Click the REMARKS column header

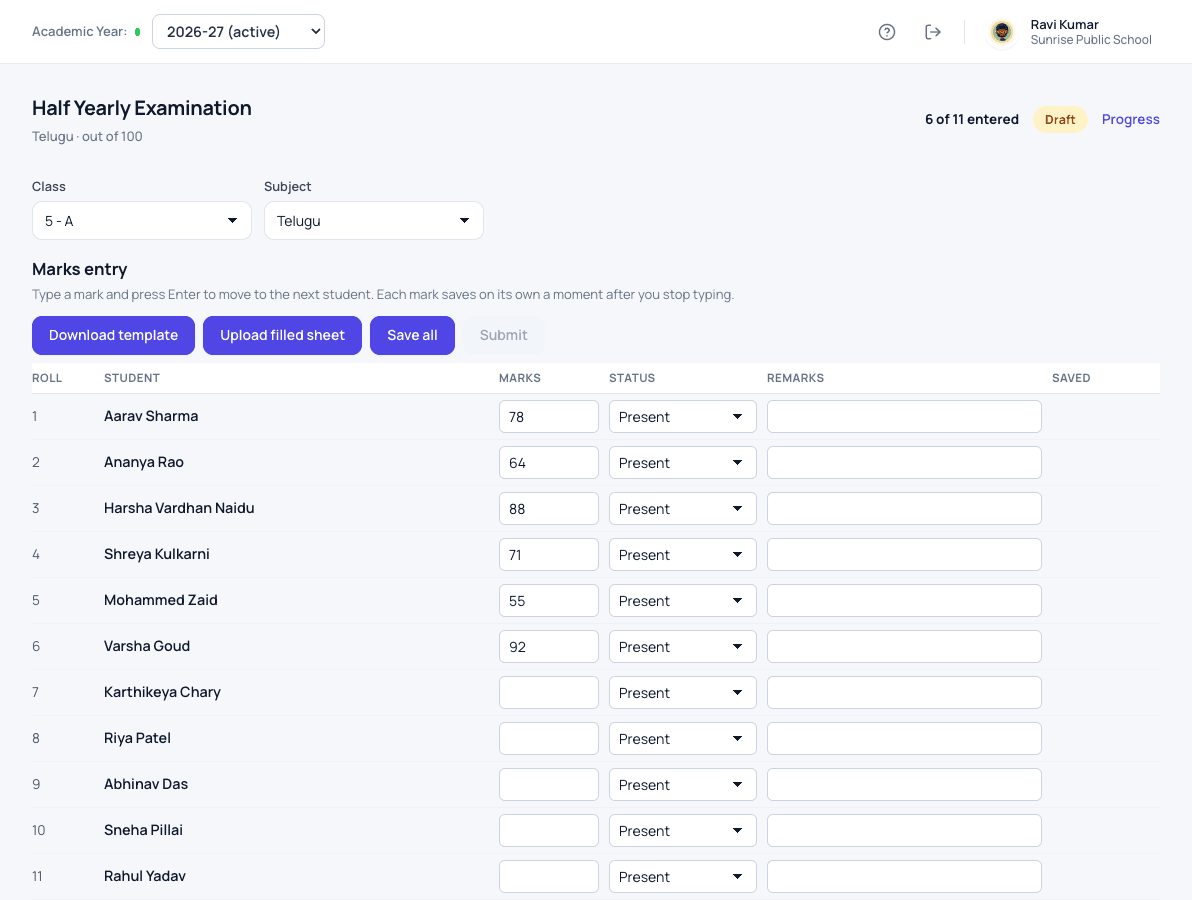[x=795, y=378]
